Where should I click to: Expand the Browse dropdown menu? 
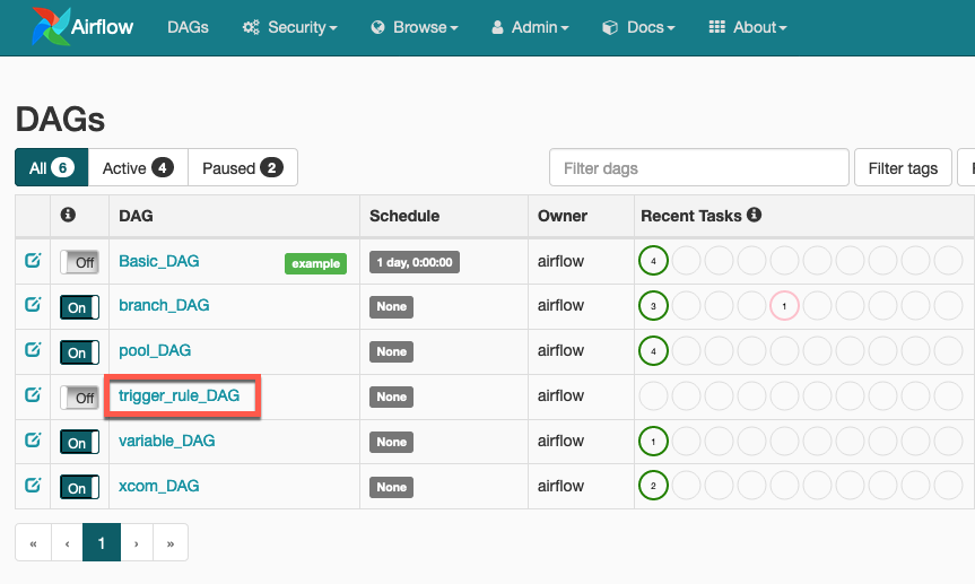[x=414, y=27]
